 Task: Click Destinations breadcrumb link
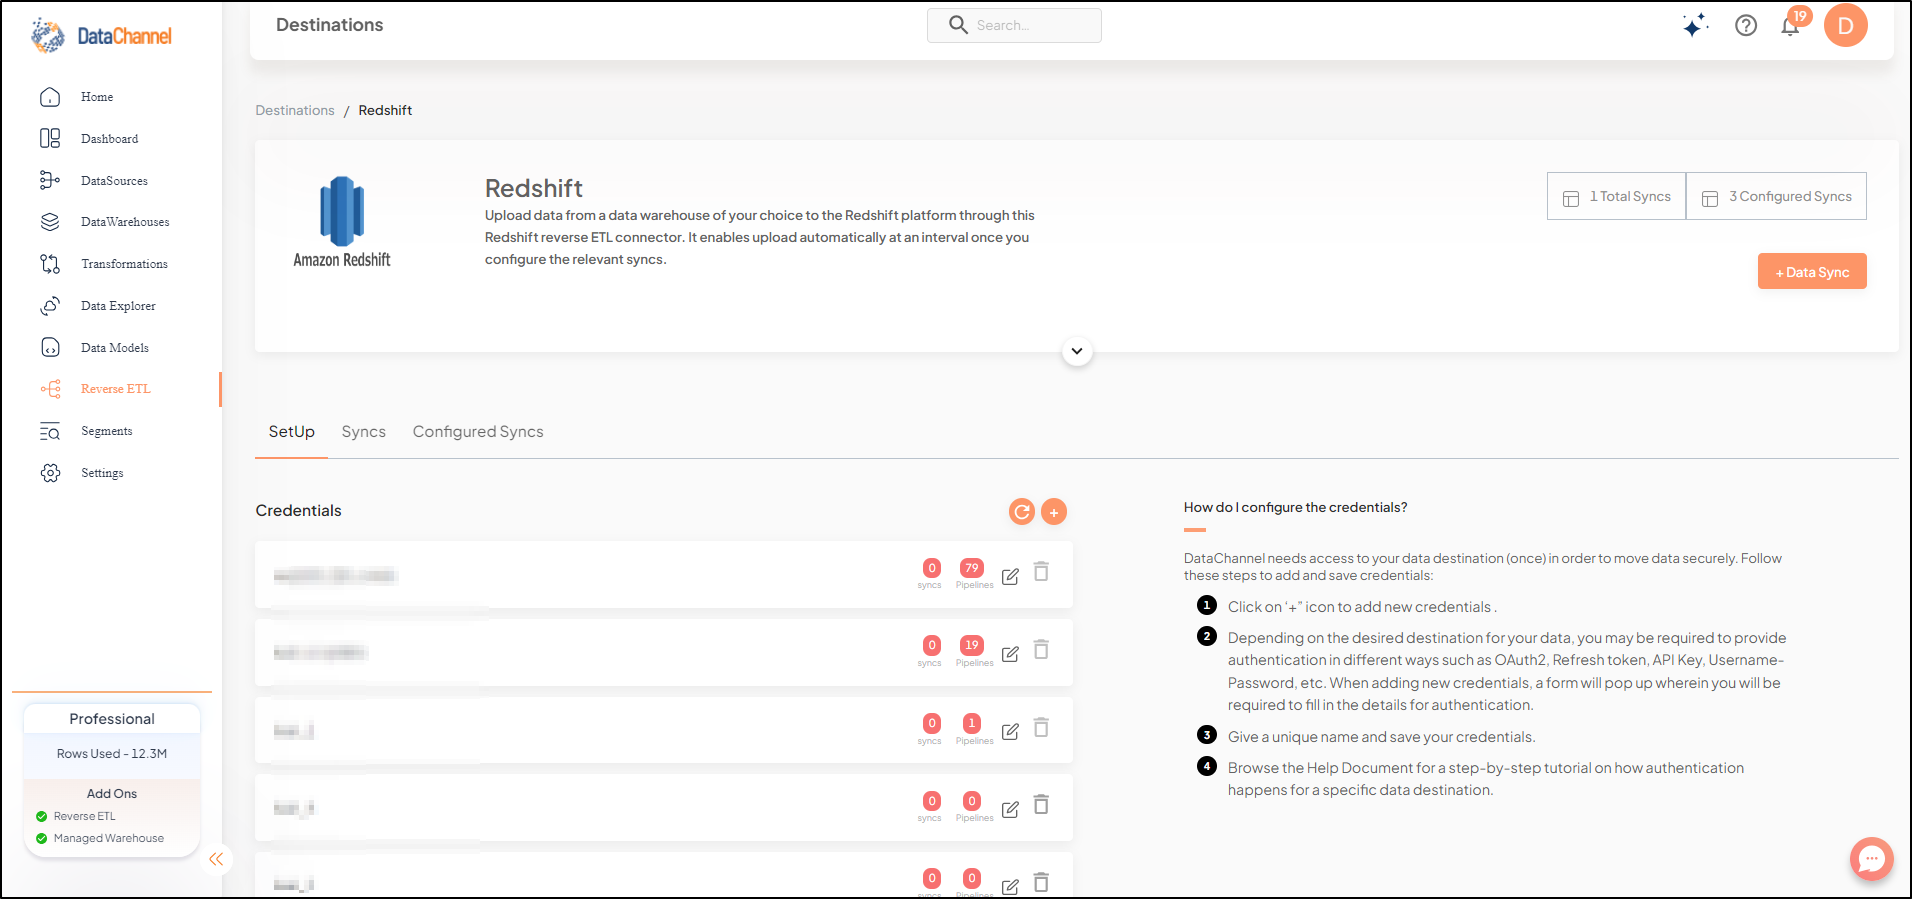click(x=295, y=110)
